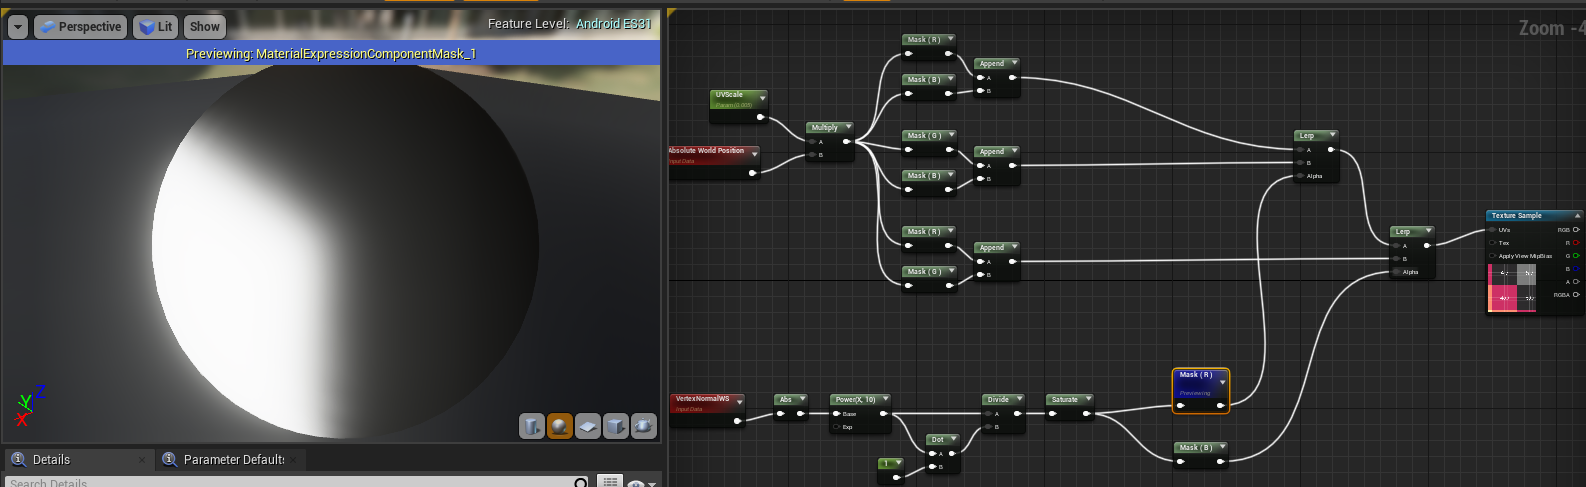Open the Show flags menu
Image resolution: width=1586 pixels, height=487 pixels.
[205, 27]
